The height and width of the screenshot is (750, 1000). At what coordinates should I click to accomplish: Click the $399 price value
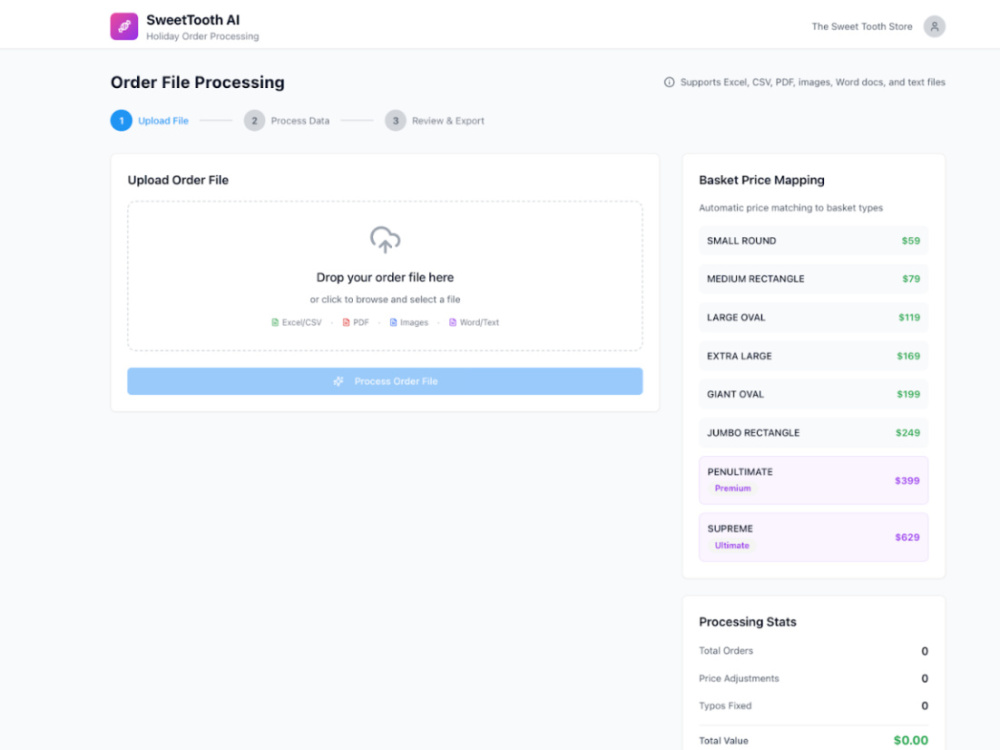click(907, 480)
